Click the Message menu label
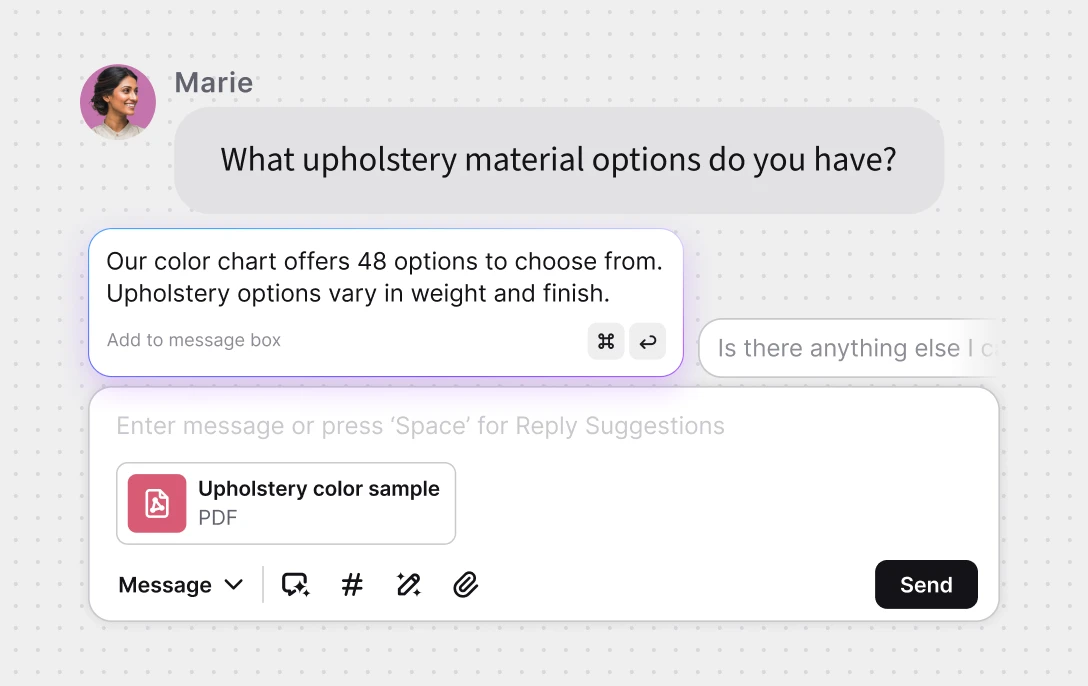This screenshot has height=686, width=1088. [x=165, y=584]
